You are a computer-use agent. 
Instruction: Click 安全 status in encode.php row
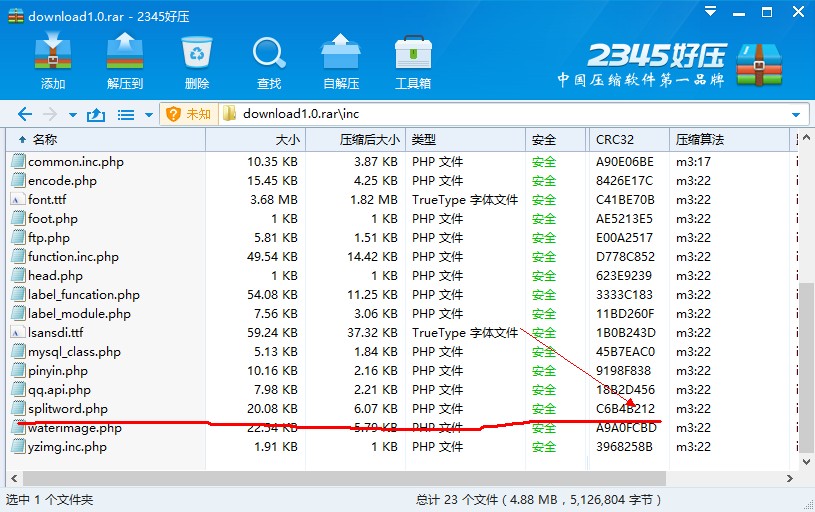tap(544, 181)
